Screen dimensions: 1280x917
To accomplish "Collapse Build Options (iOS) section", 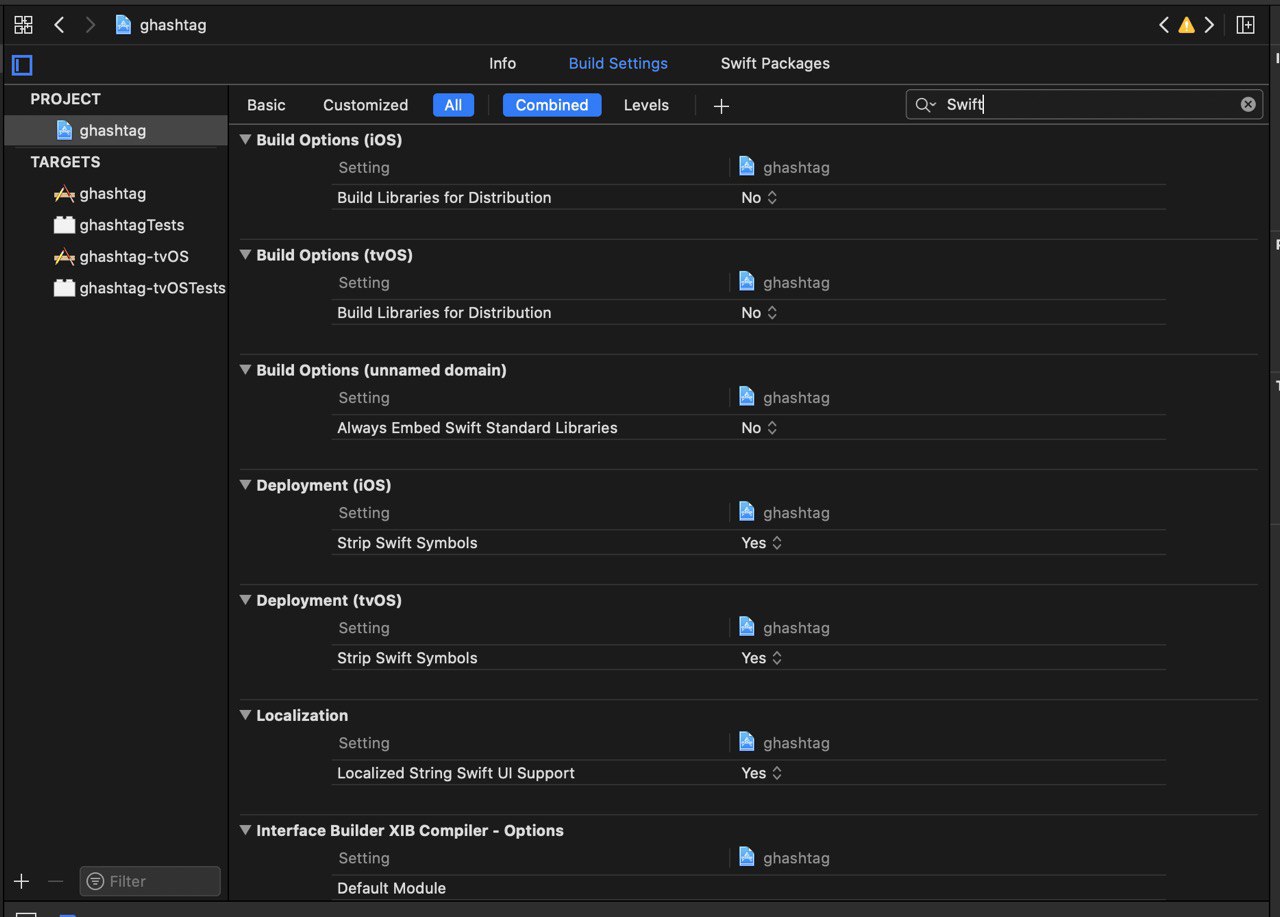I will pos(246,140).
